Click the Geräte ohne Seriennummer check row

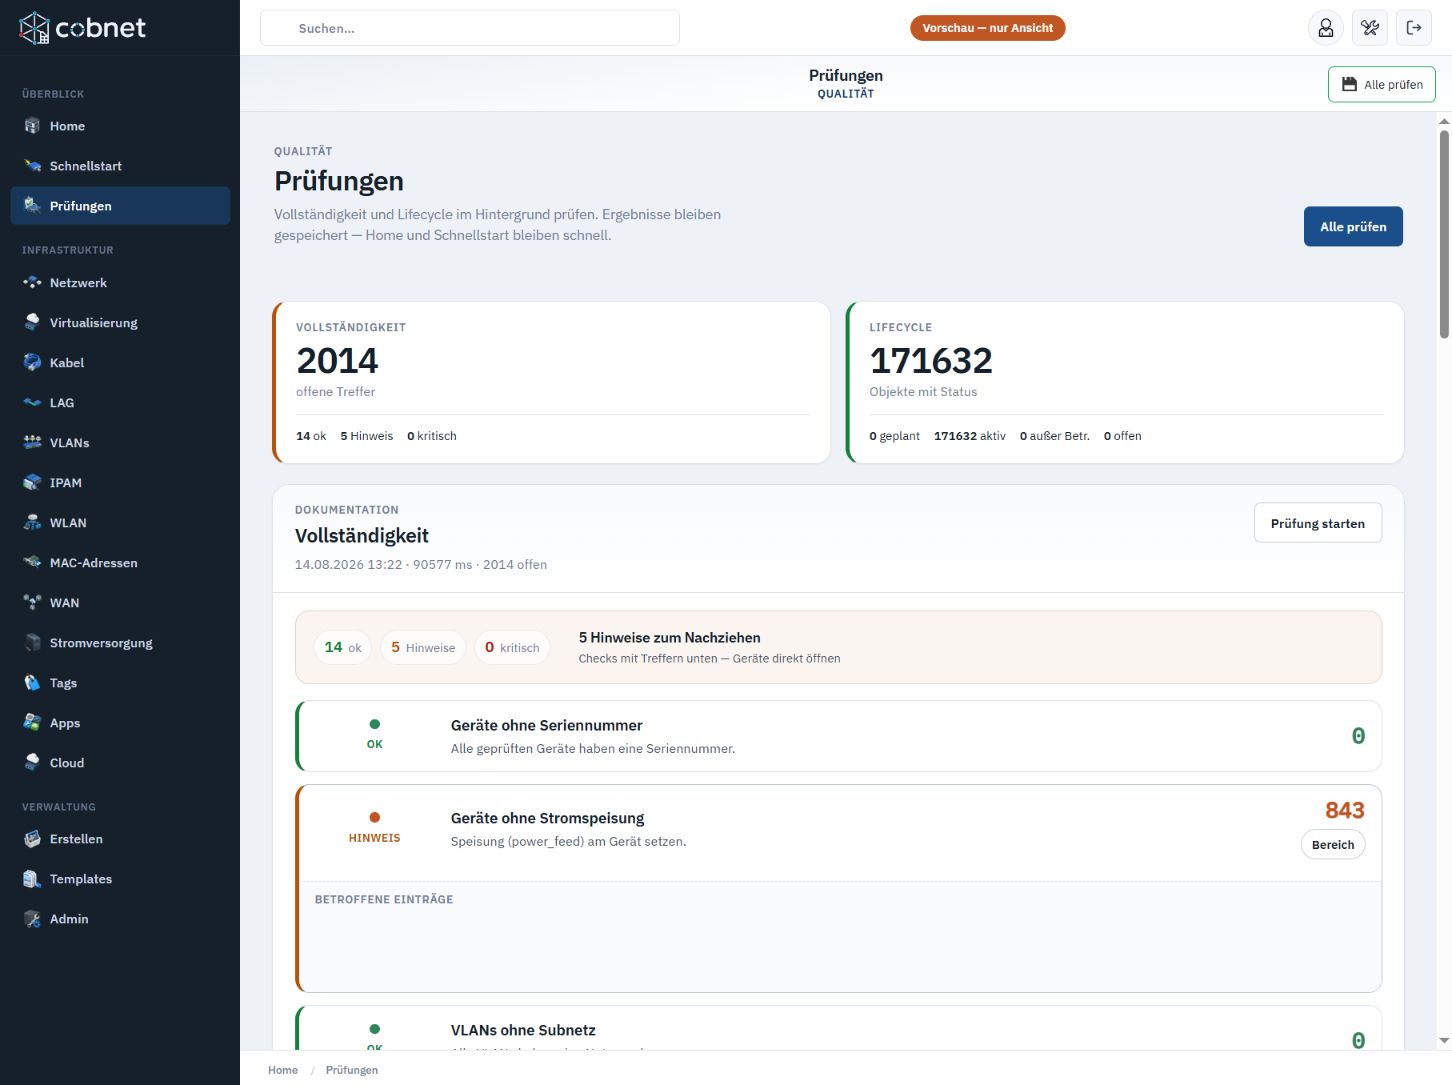tap(839, 736)
